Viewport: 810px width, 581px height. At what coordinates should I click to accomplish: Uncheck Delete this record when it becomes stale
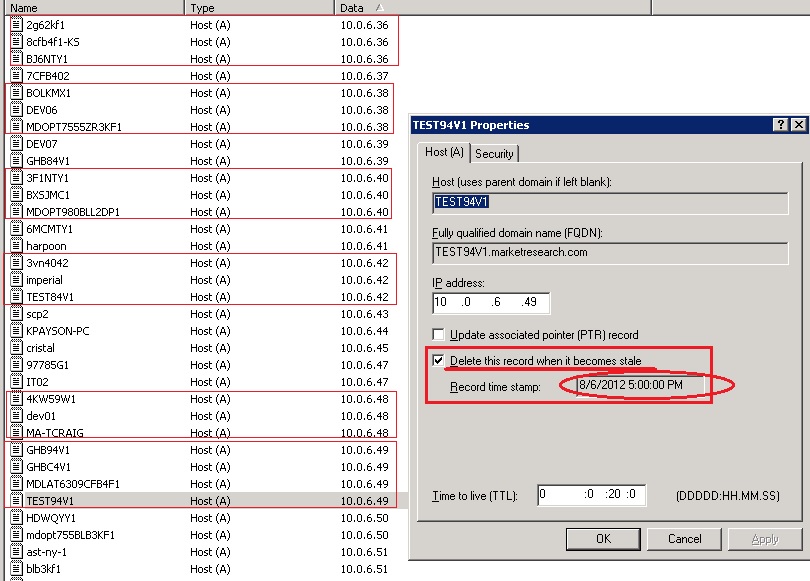(440, 362)
